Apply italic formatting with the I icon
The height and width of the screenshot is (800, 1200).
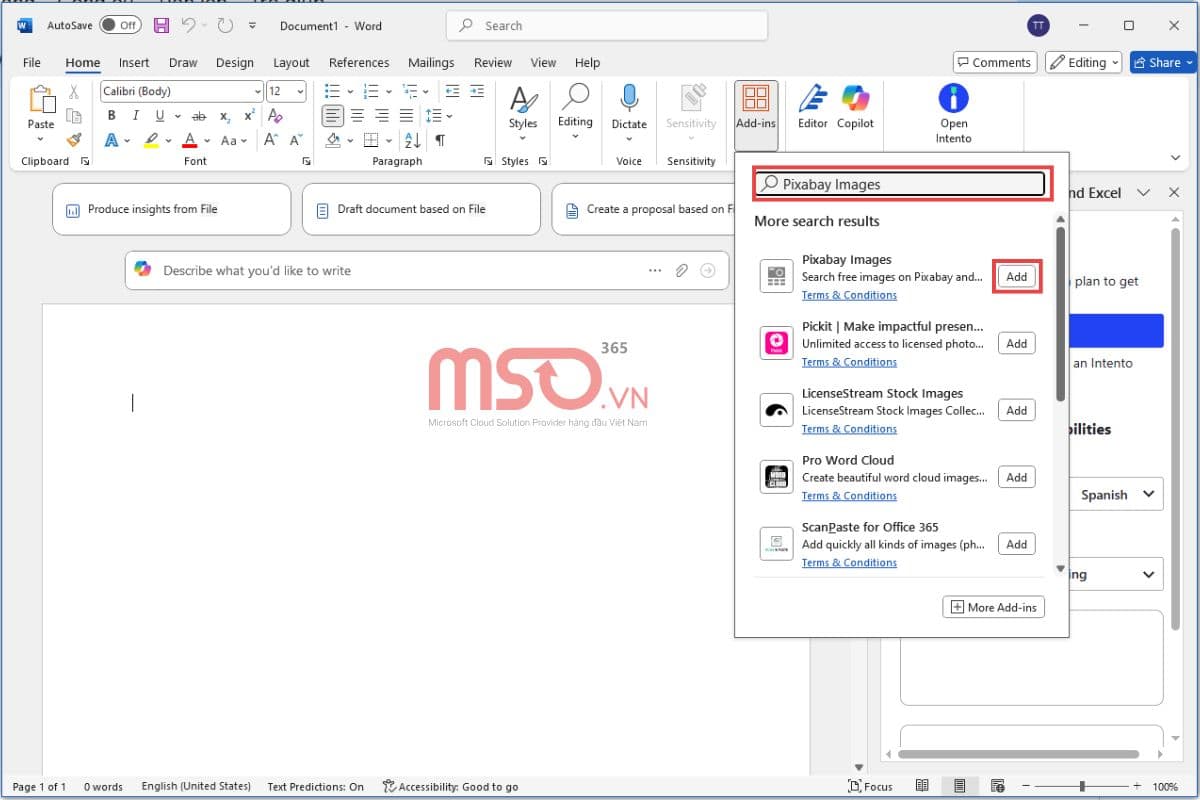(x=136, y=116)
